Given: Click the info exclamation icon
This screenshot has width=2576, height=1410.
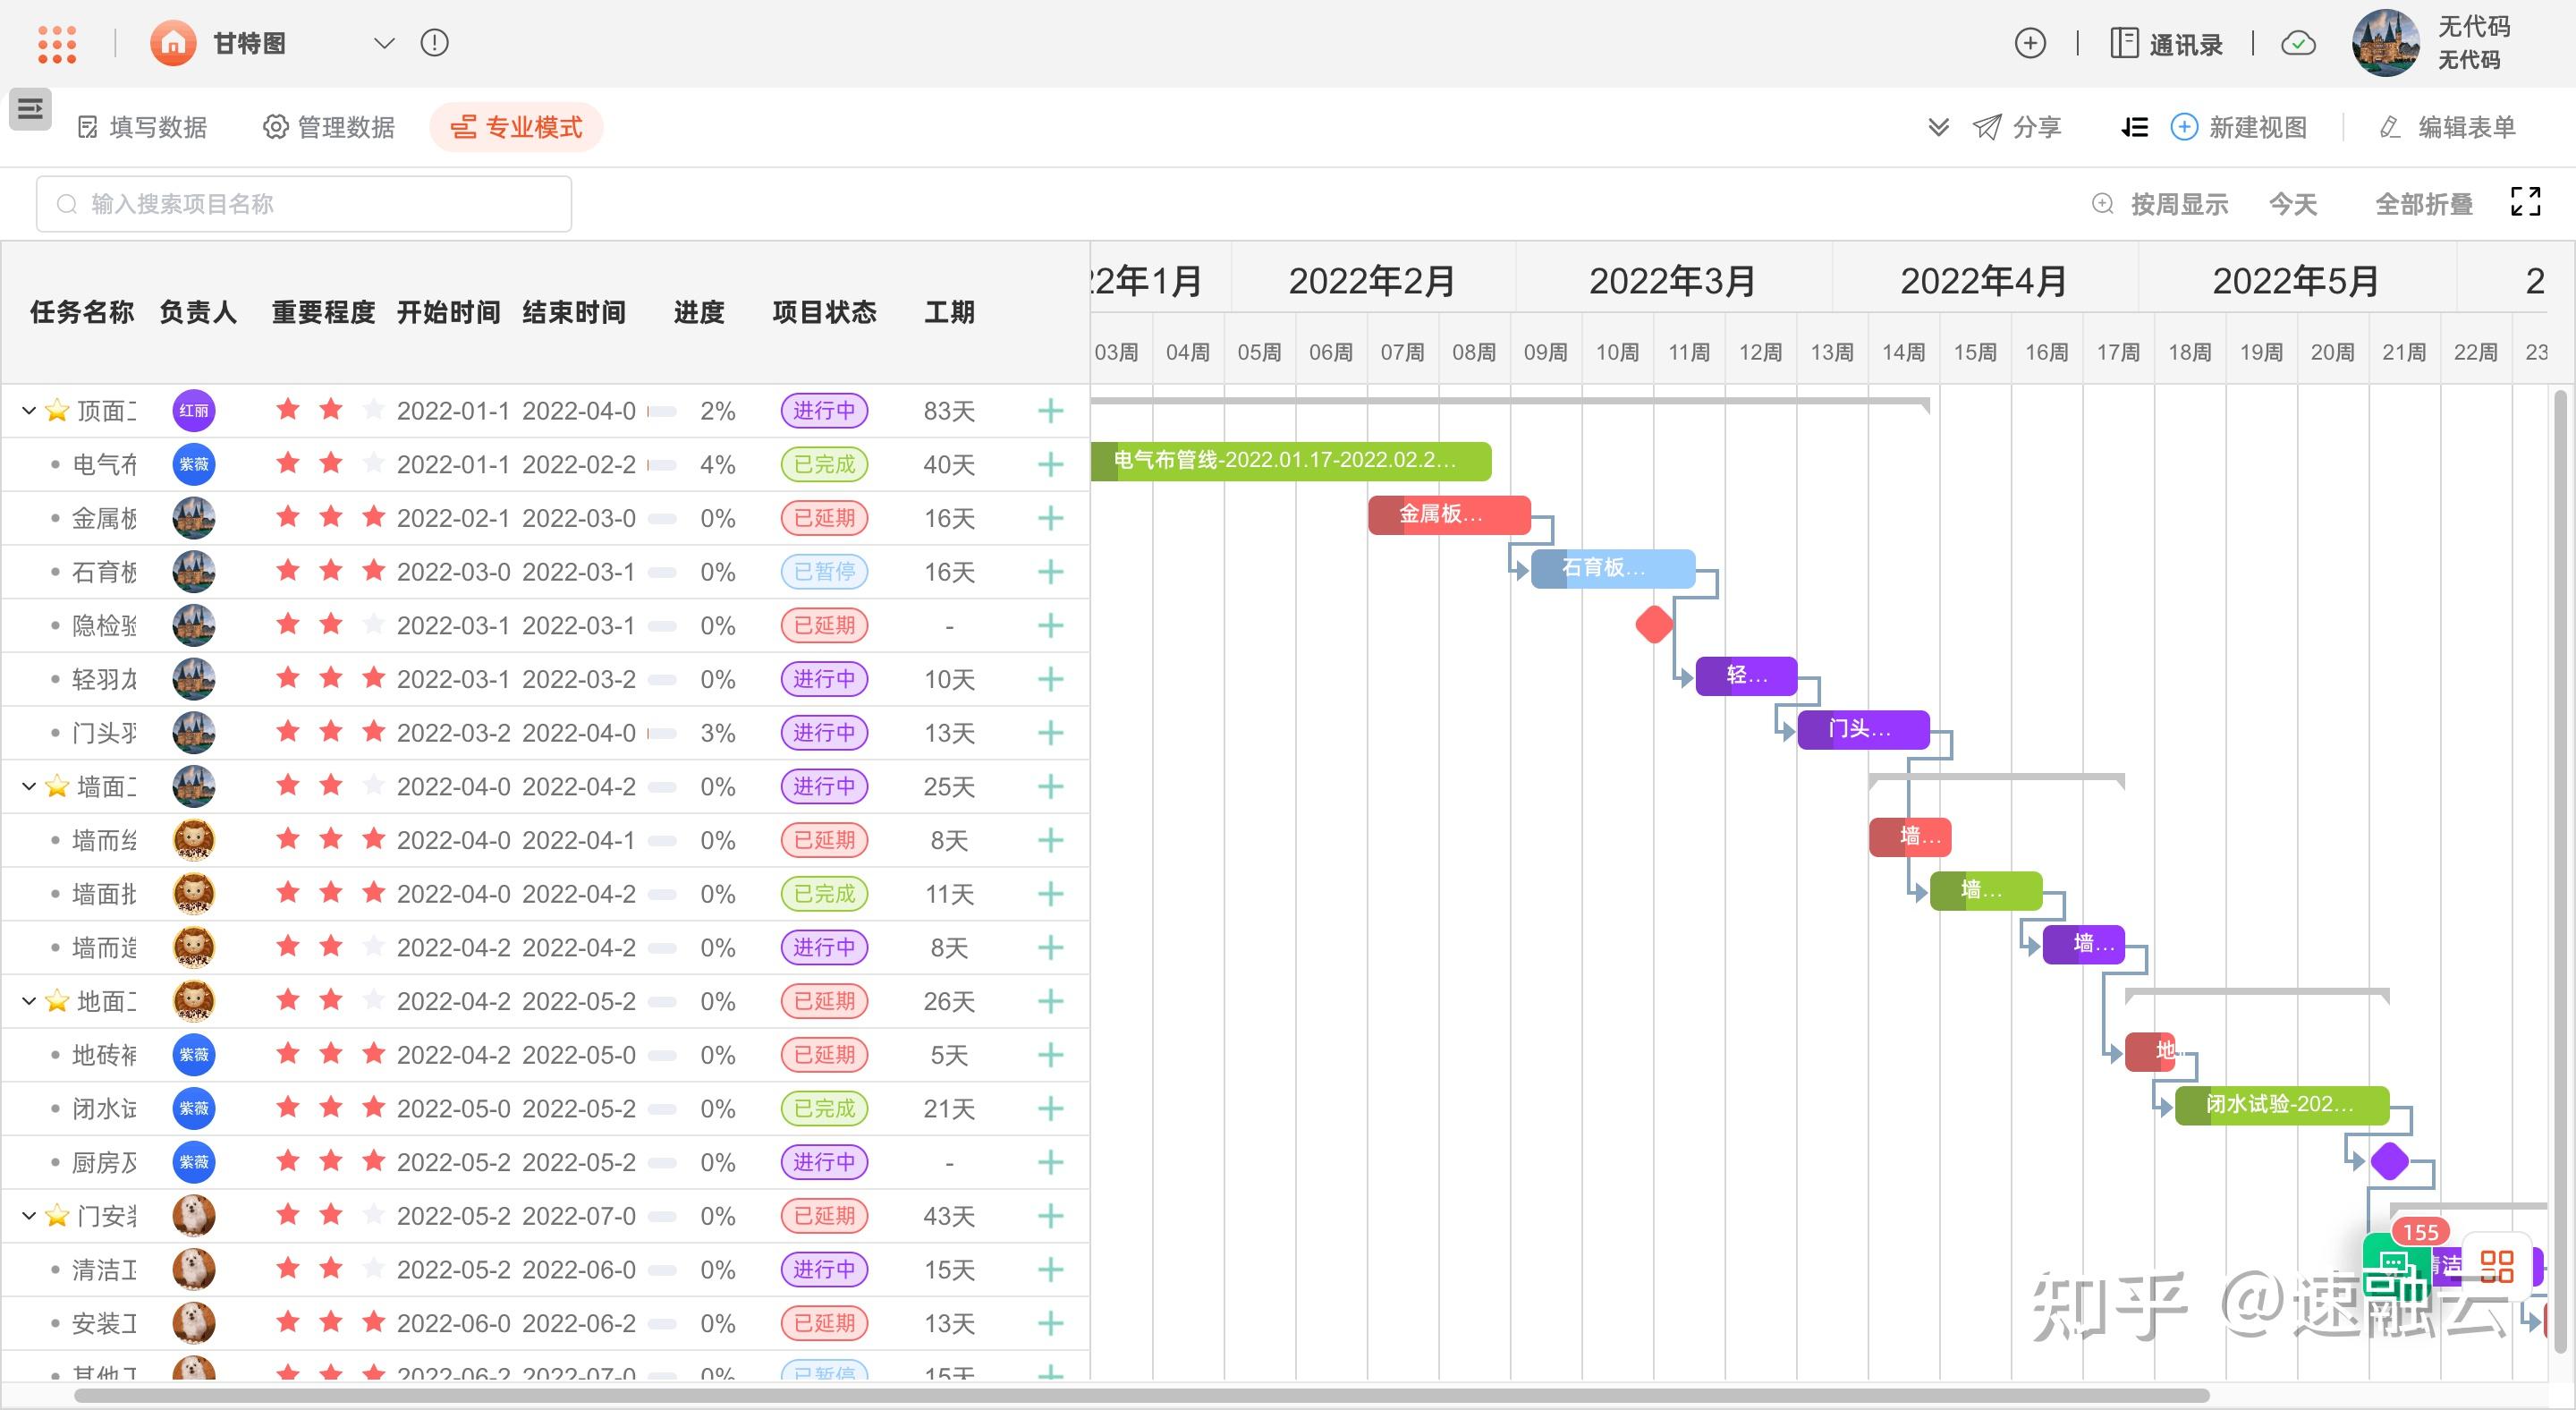Looking at the screenshot, I should (x=435, y=43).
